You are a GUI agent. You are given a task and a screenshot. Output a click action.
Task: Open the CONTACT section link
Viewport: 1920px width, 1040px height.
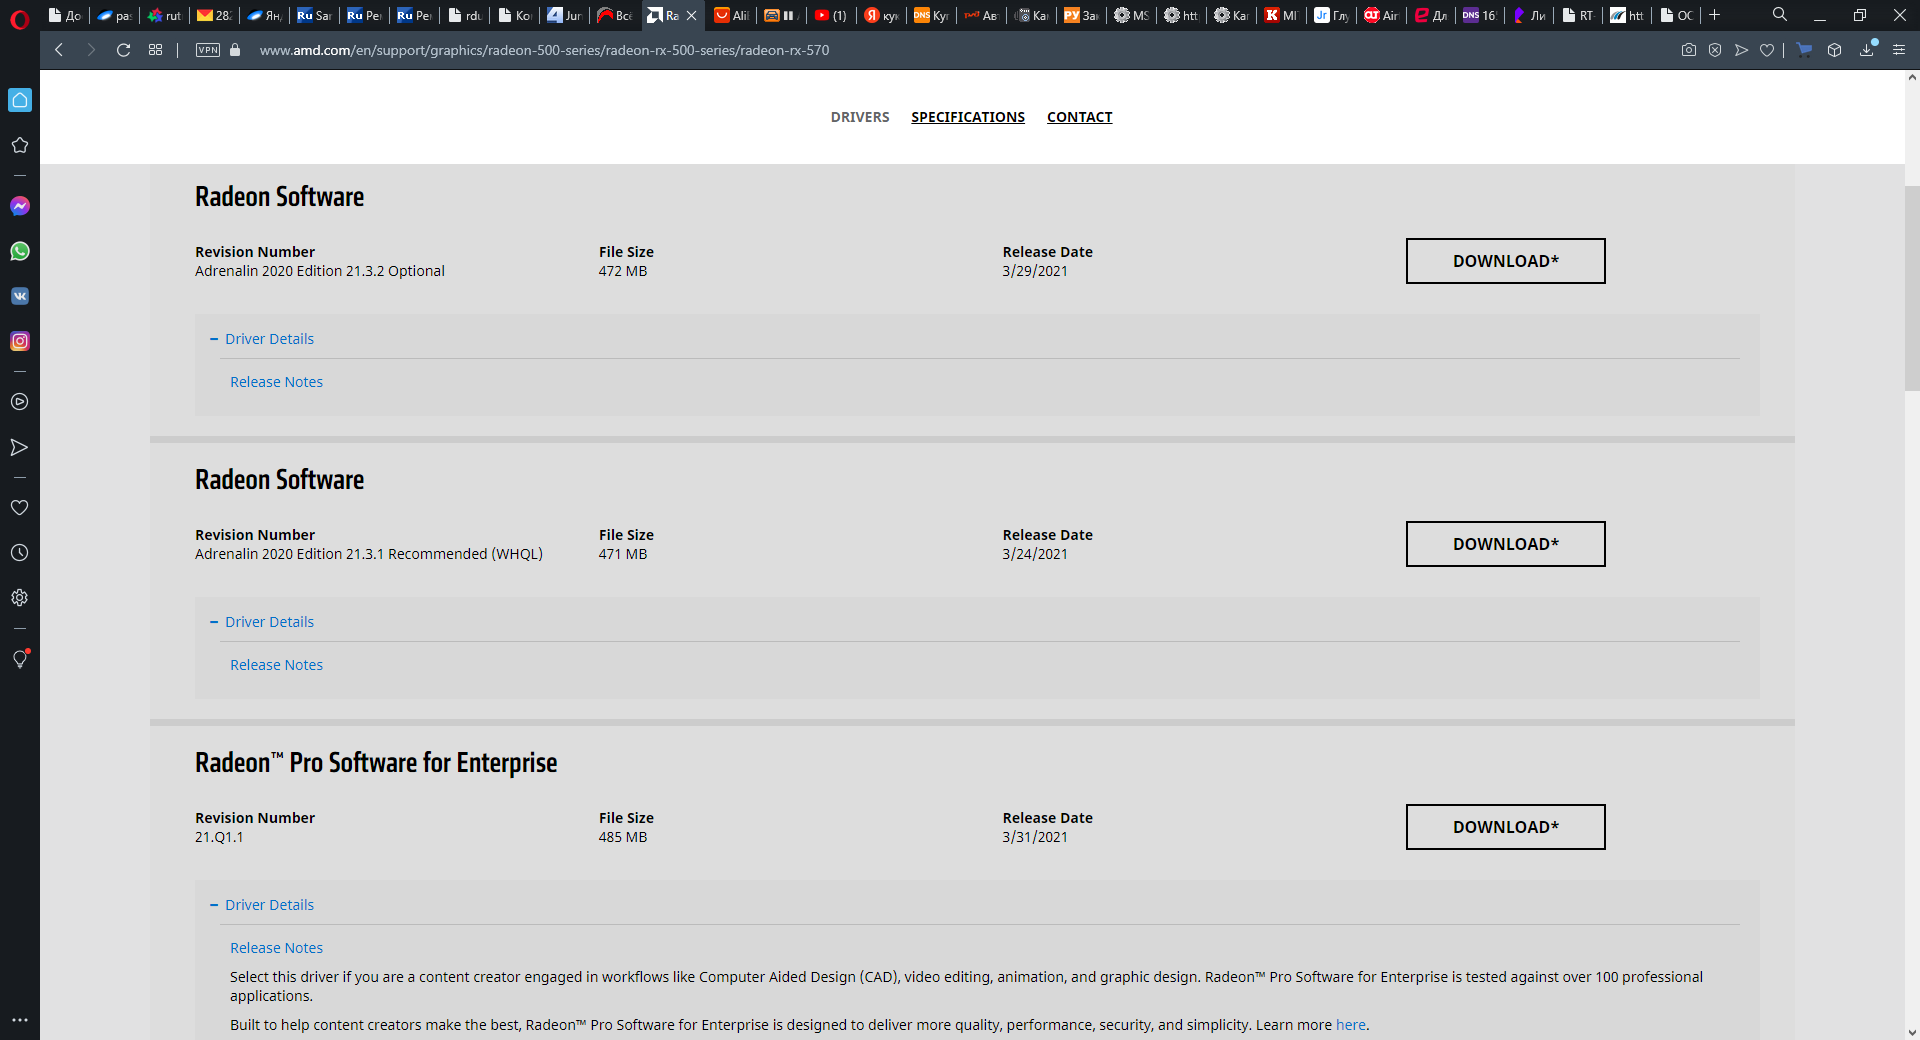[1079, 117]
